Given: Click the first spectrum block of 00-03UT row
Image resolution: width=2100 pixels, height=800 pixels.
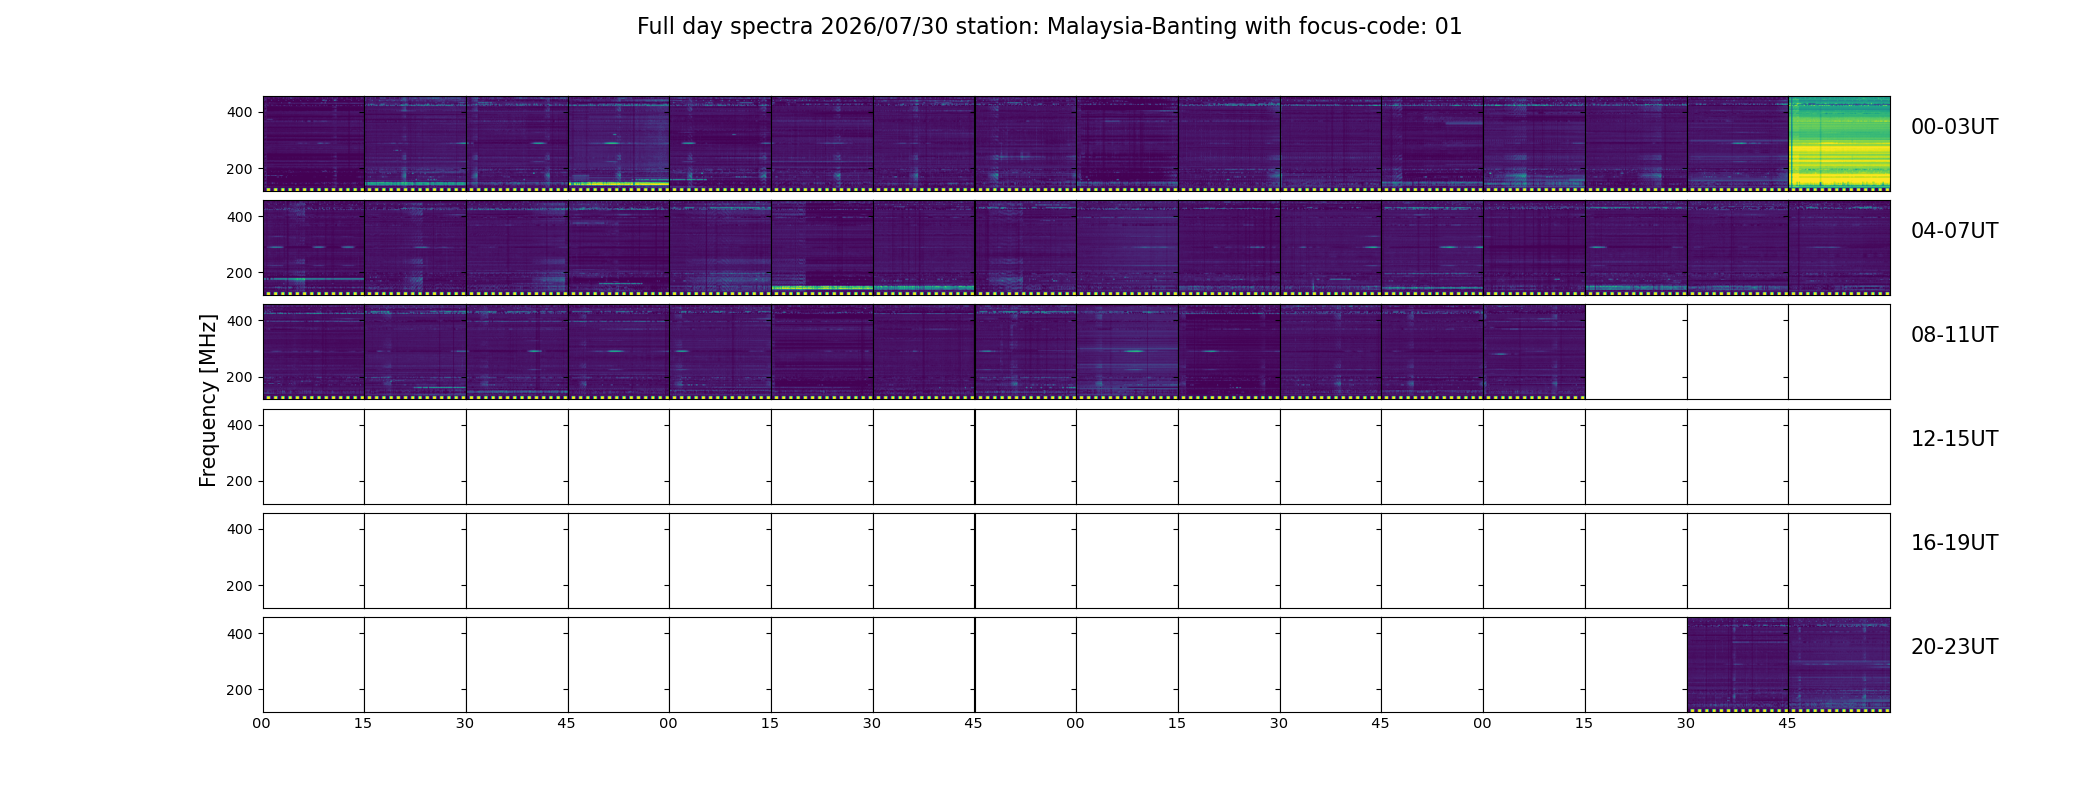Looking at the screenshot, I should coord(314,144).
